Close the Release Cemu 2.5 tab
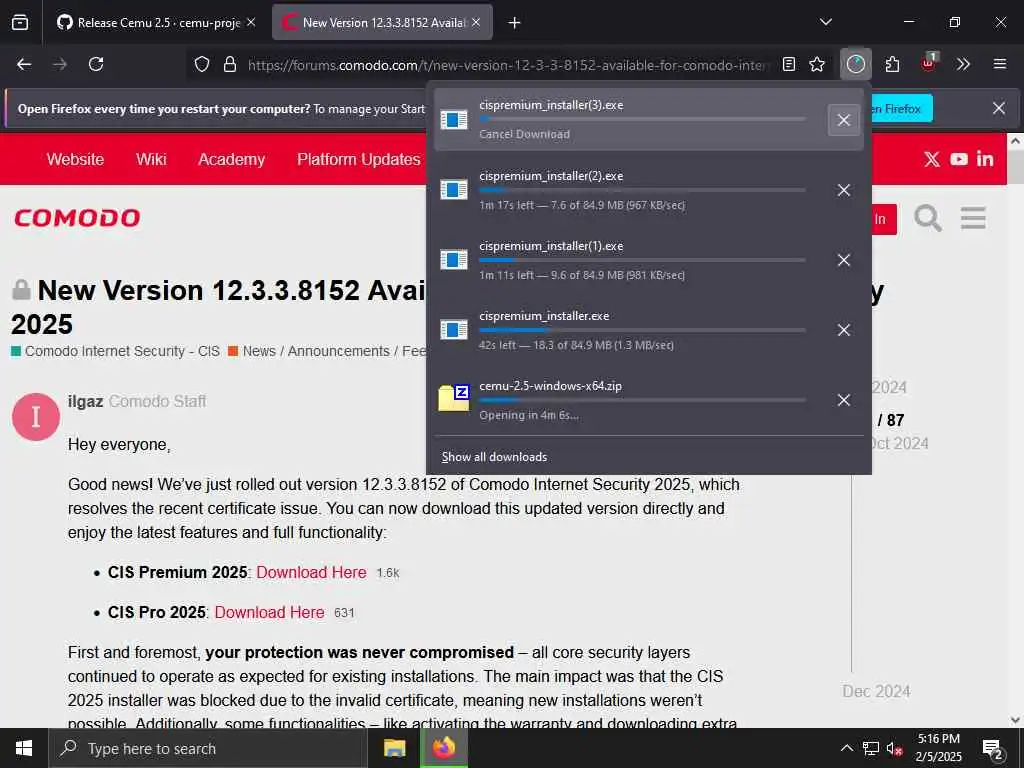This screenshot has height=768, width=1024. point(251,22)
